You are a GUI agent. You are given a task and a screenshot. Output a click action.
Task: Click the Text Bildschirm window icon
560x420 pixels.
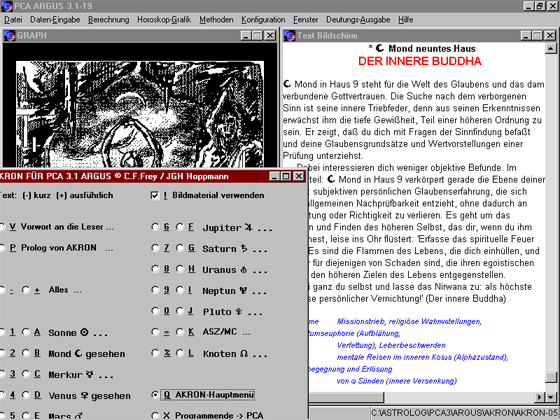click(289, 36)
